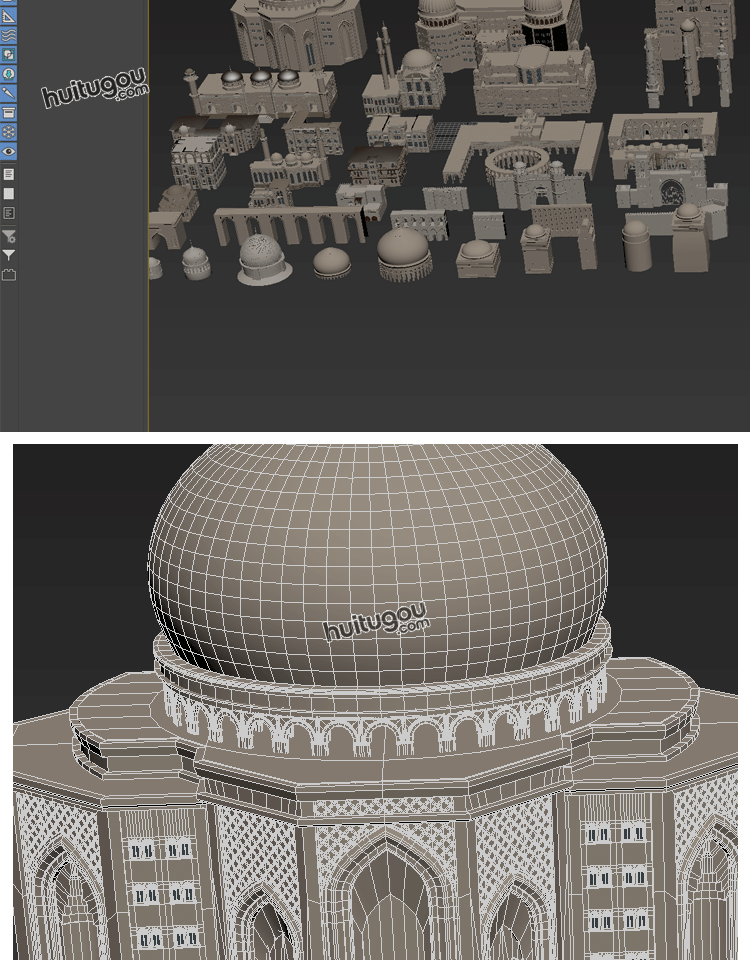
Task: Select the perforated dome model
Action: [264, 257]
